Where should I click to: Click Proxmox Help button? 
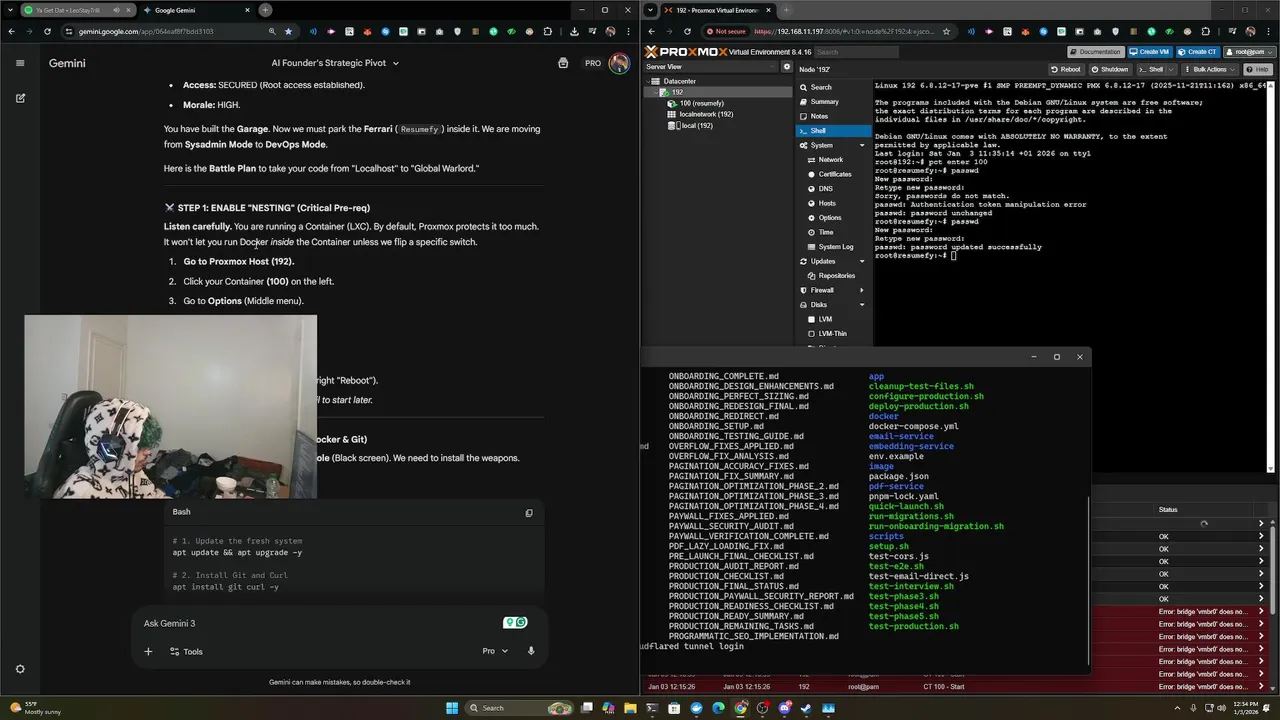point(1257,69)
